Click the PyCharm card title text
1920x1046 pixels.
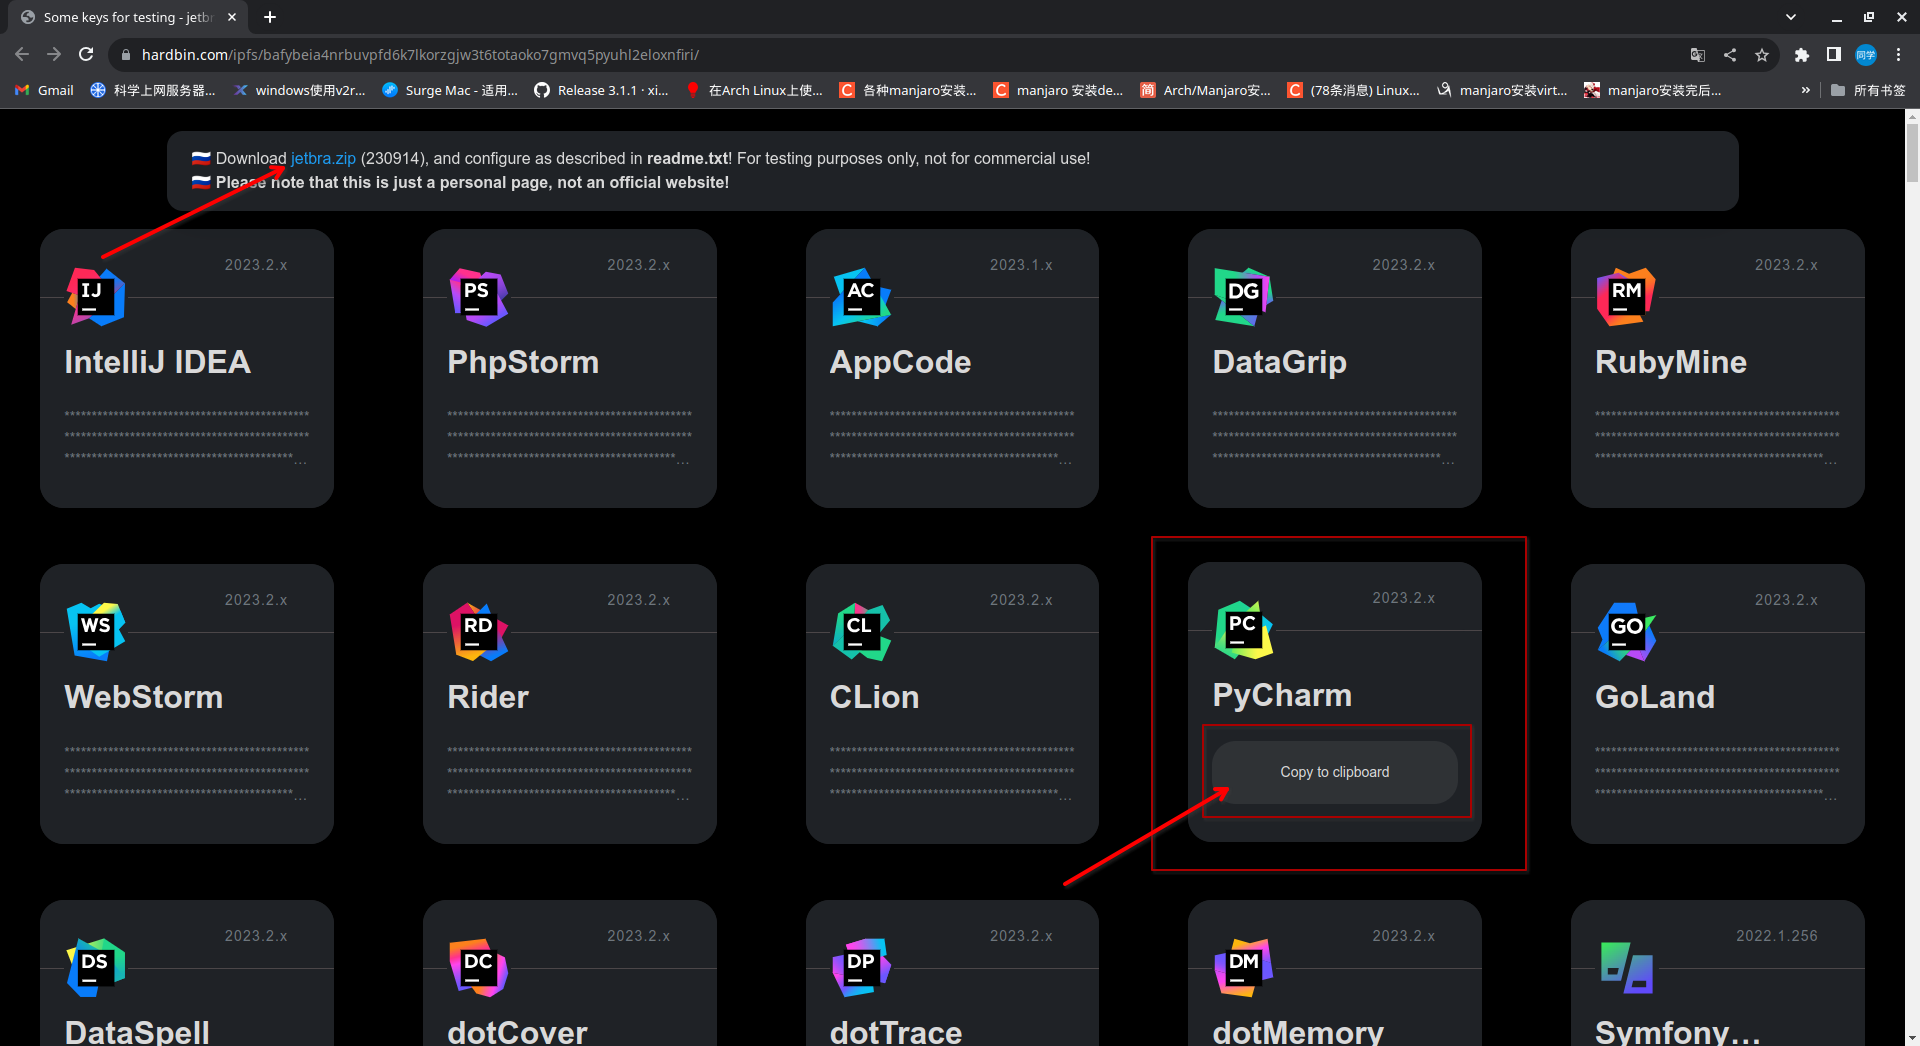click(1282, 695)
